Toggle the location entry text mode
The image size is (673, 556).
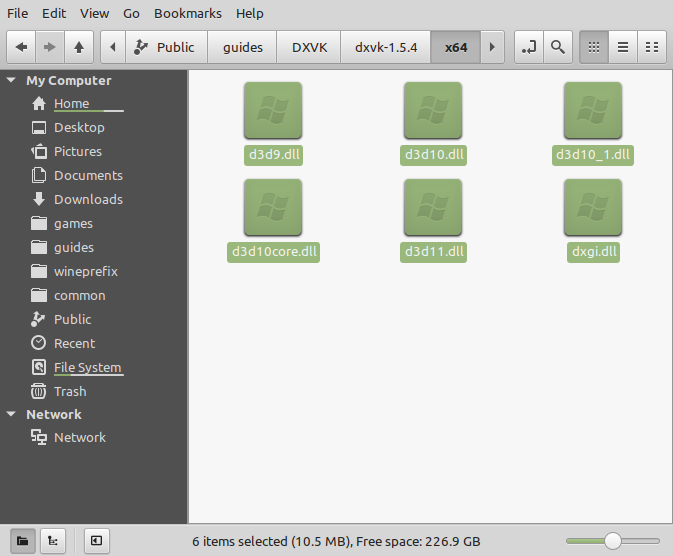[529, 47]
